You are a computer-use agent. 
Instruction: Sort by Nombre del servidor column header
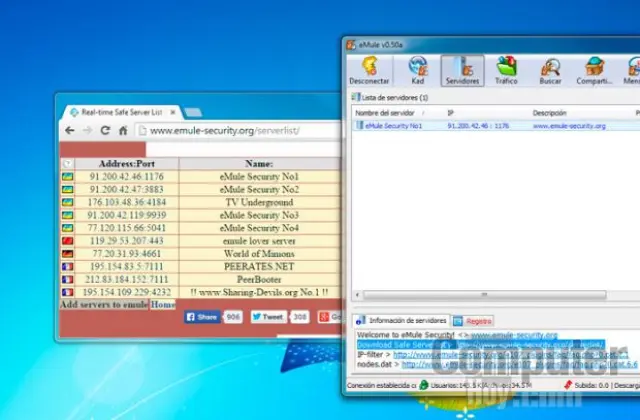pos(385,113)
